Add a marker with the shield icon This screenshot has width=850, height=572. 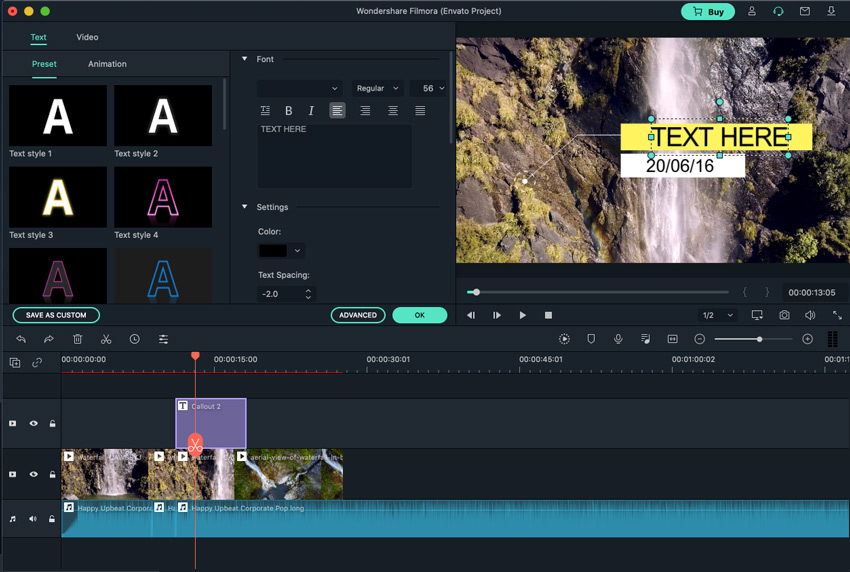click(x=591, y=339)
